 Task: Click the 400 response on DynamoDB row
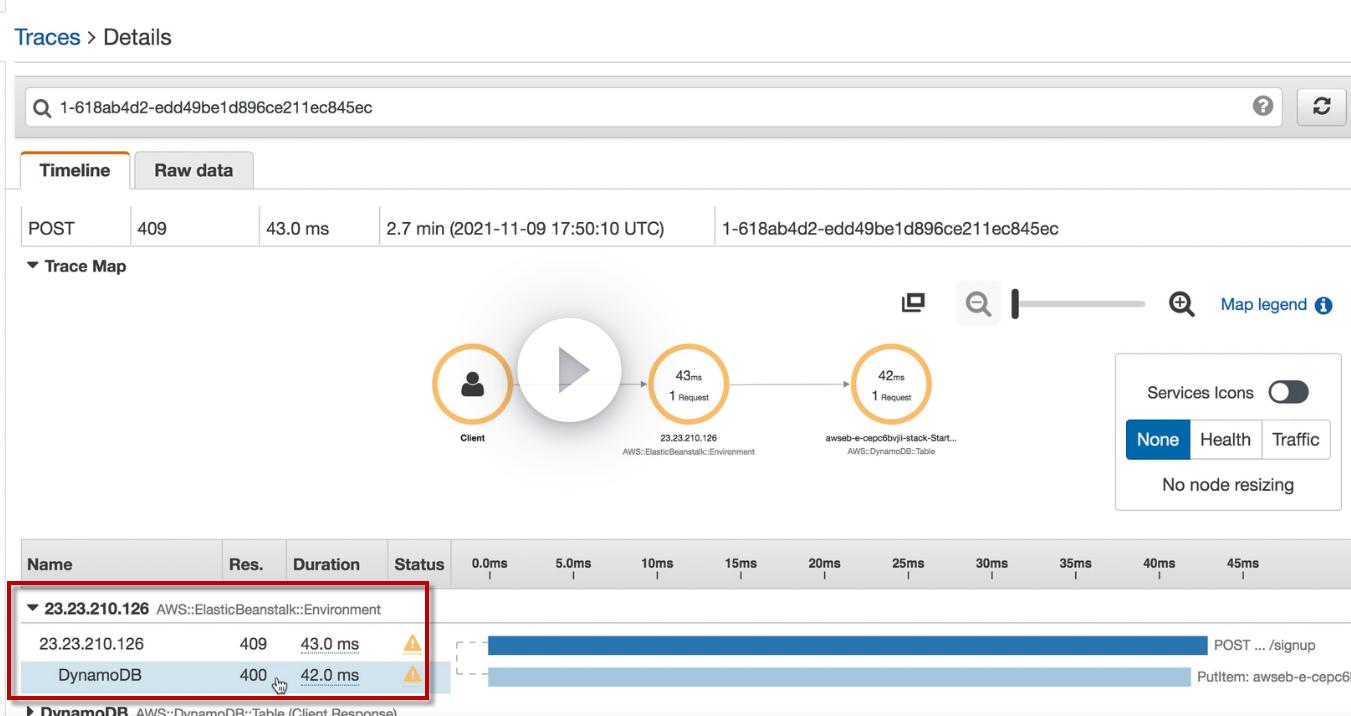point(253,676)
